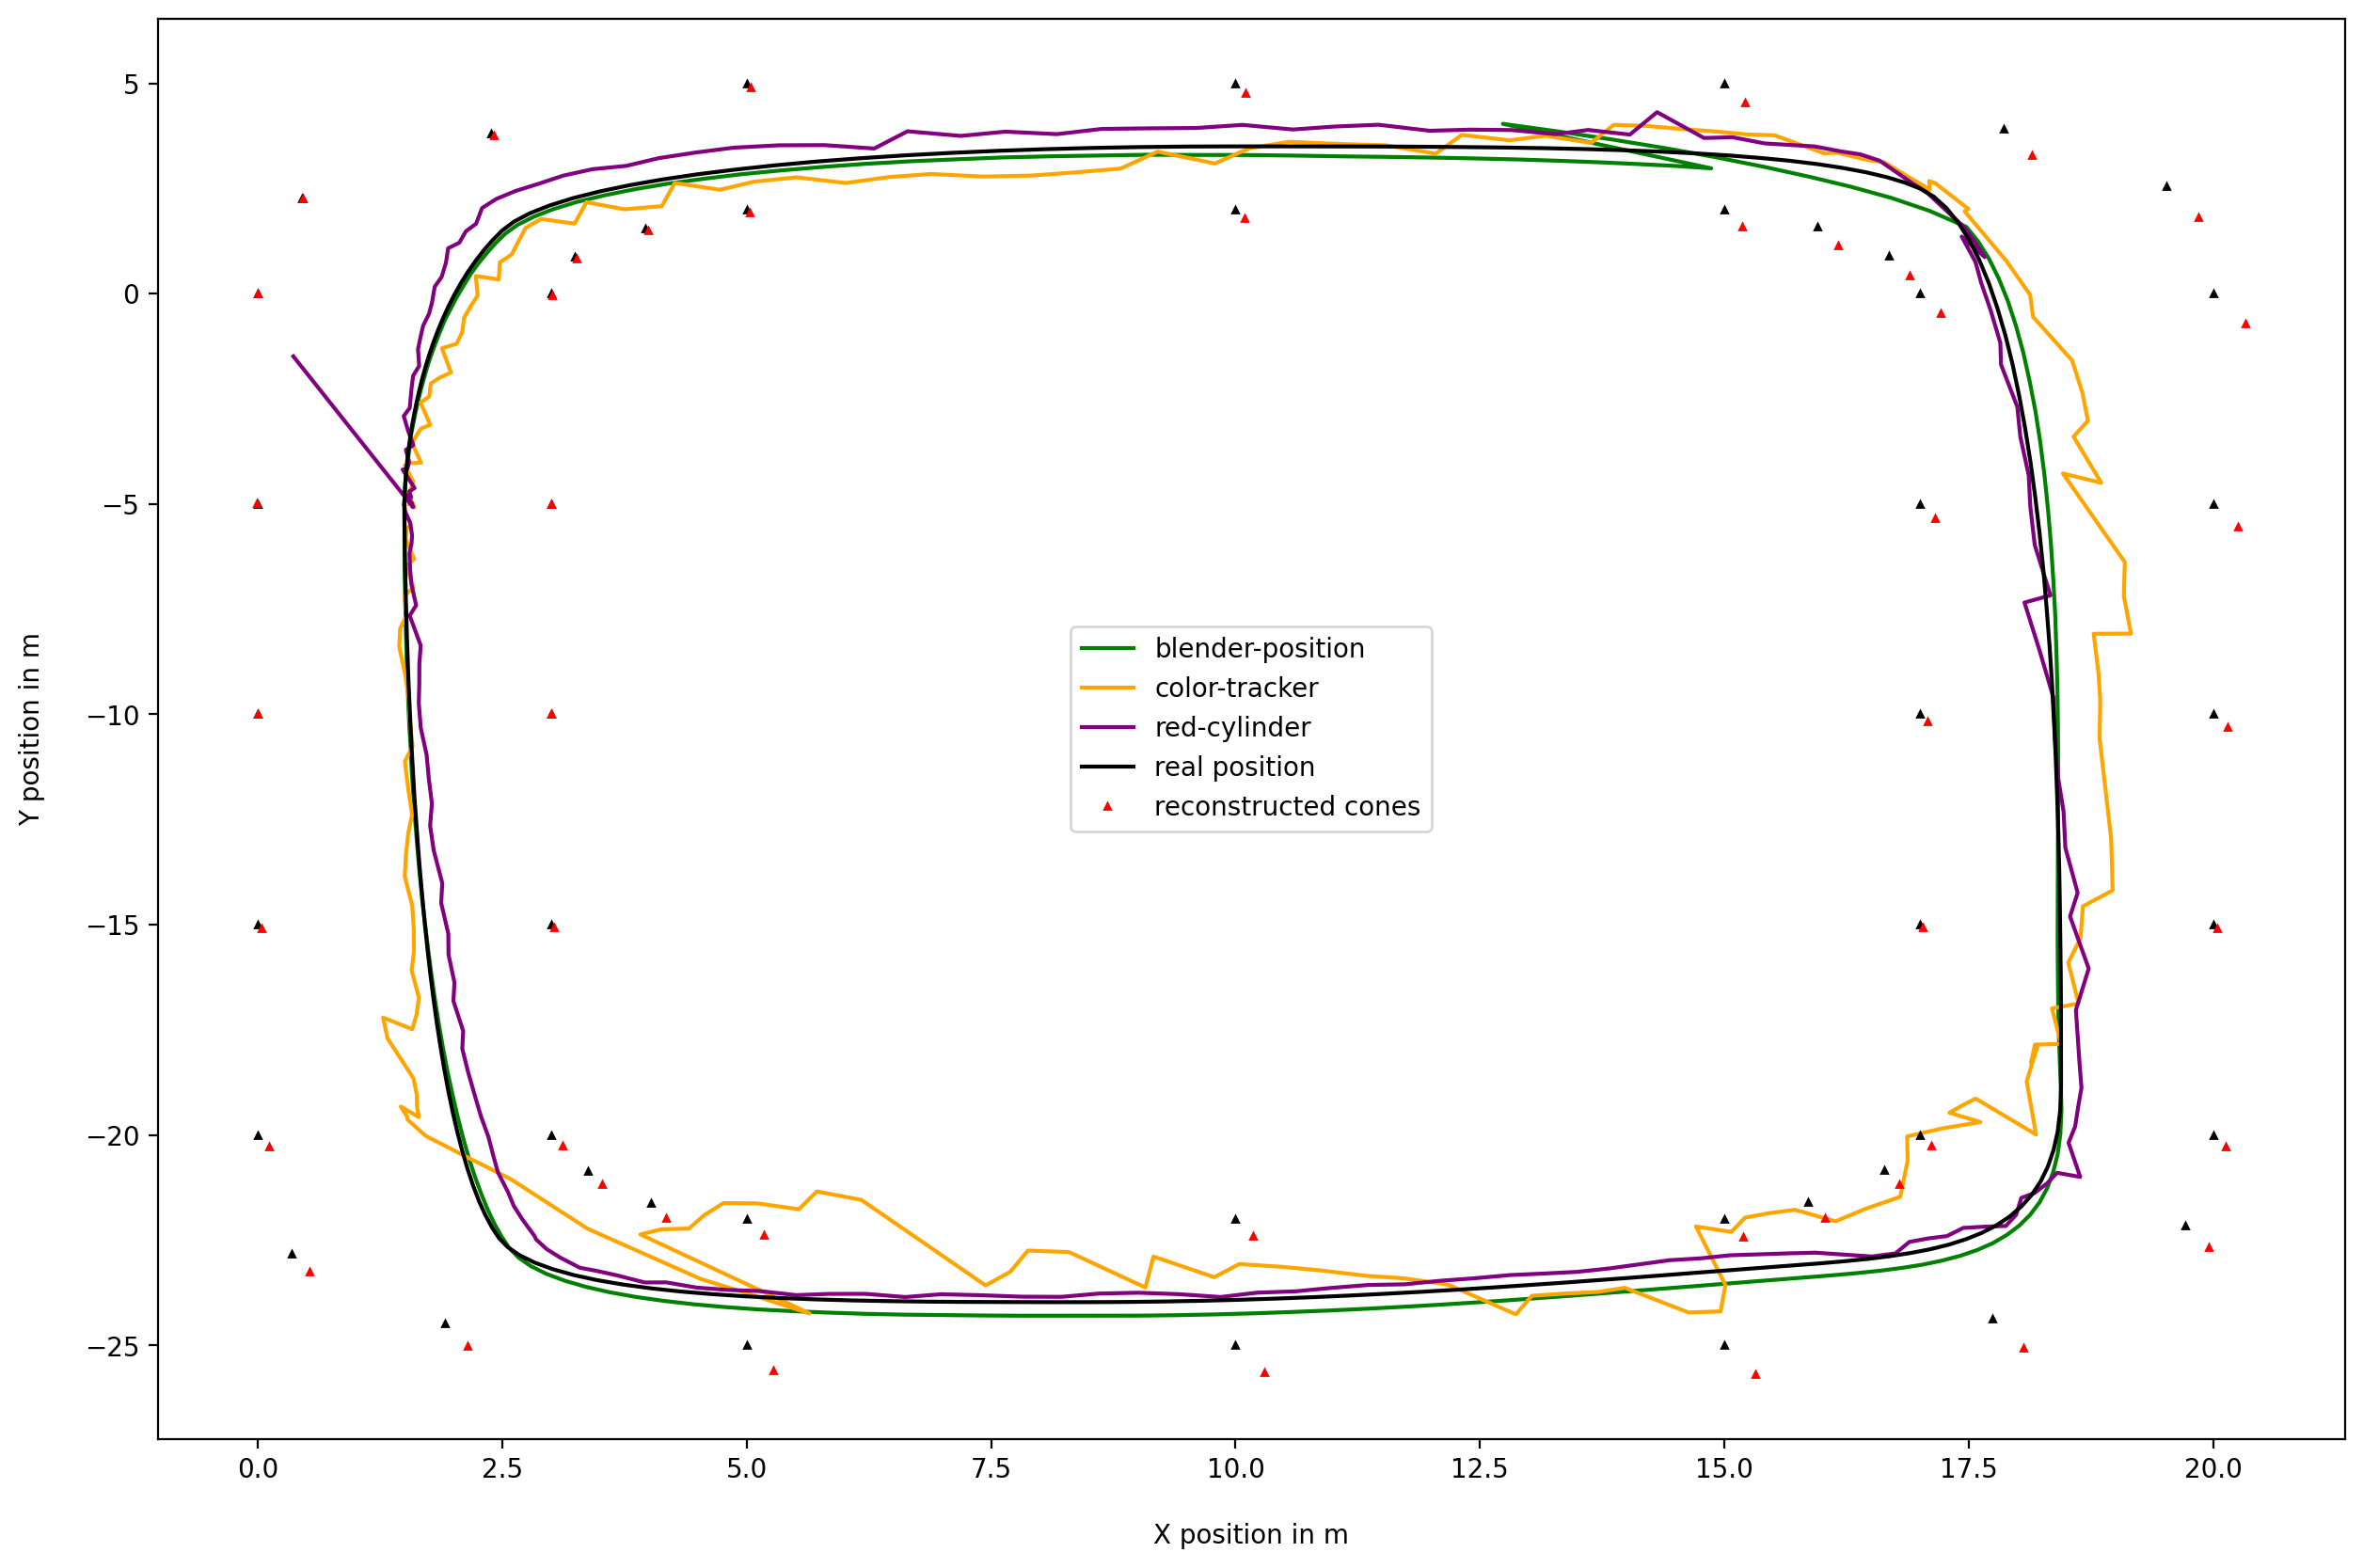Click the orange line swatch in legend
The image size is (2363, 1568).
pos(1108,688)
